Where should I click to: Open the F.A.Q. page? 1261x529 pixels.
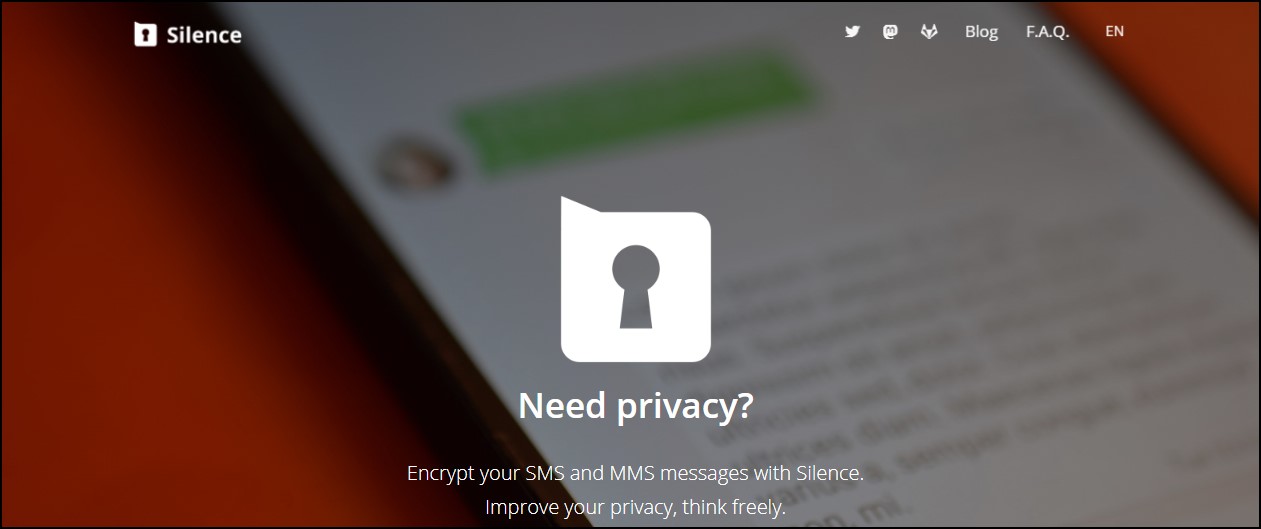point(1047,32)
